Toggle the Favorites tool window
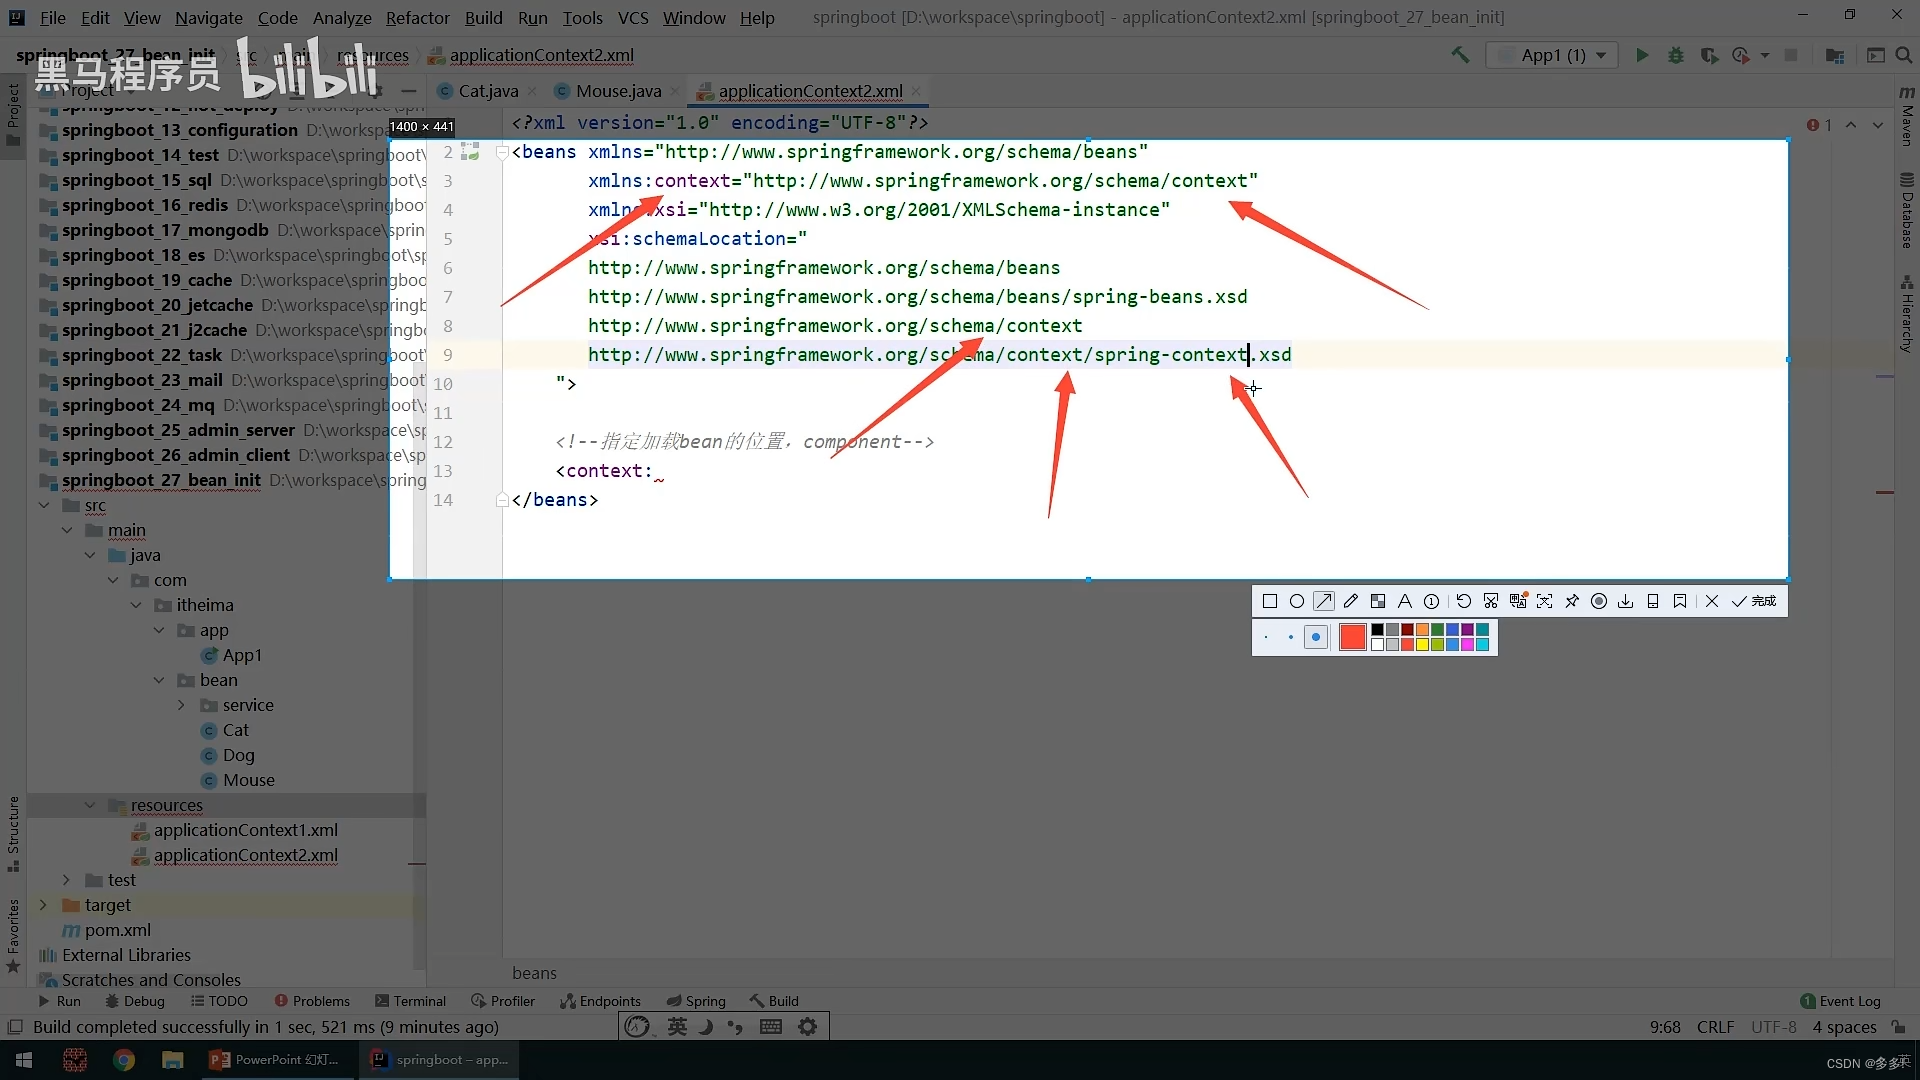Viewport: 1920px width, 1080px height. [x=13, y=935]
